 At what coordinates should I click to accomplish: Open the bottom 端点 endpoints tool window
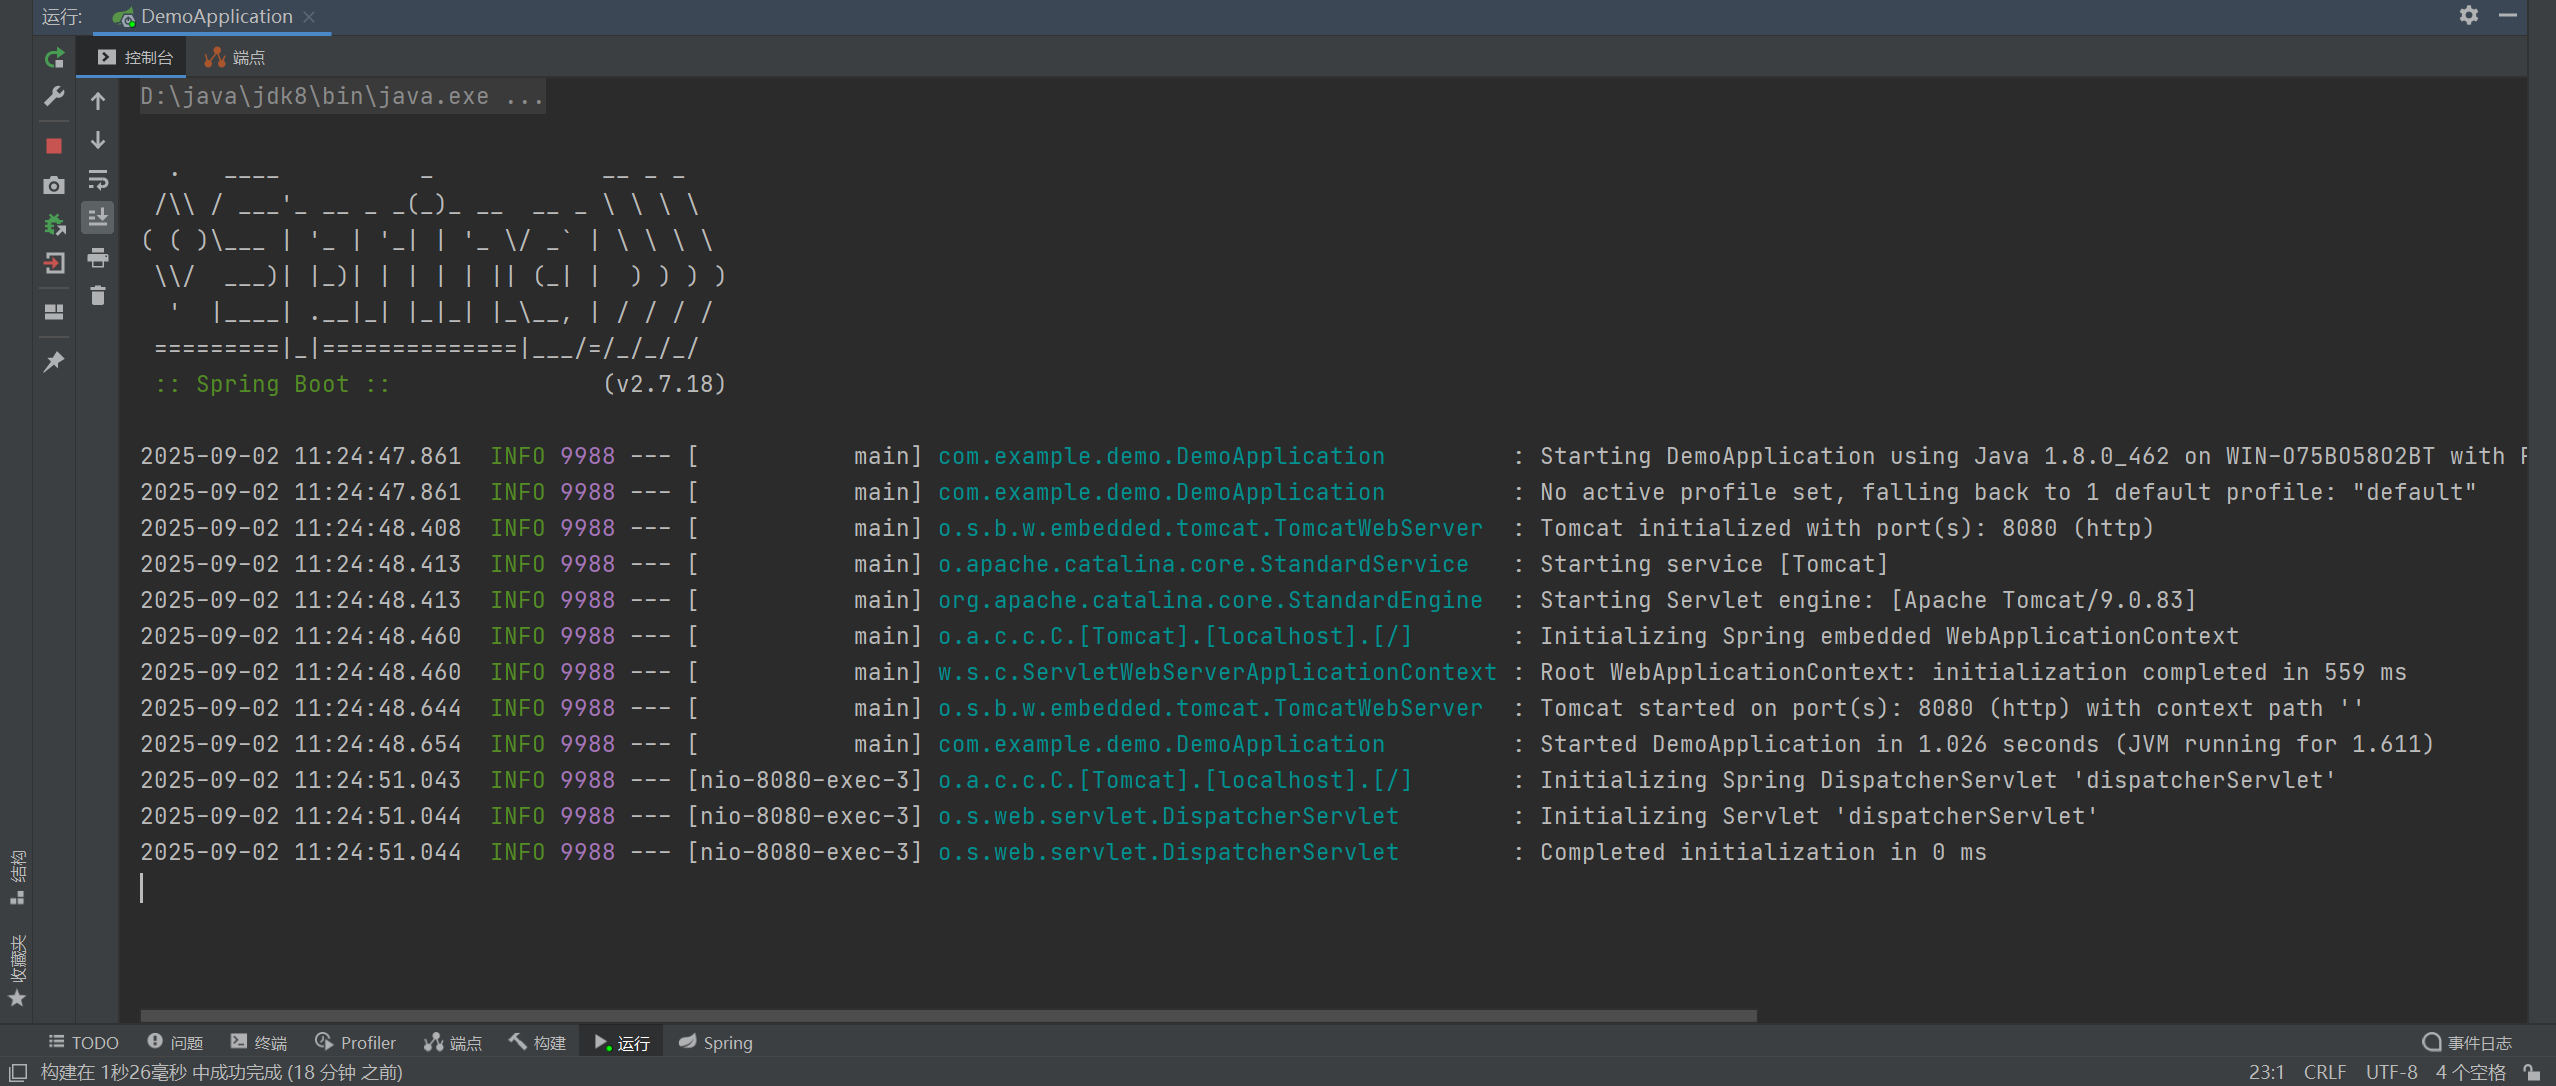click(x=453, y=1042)
